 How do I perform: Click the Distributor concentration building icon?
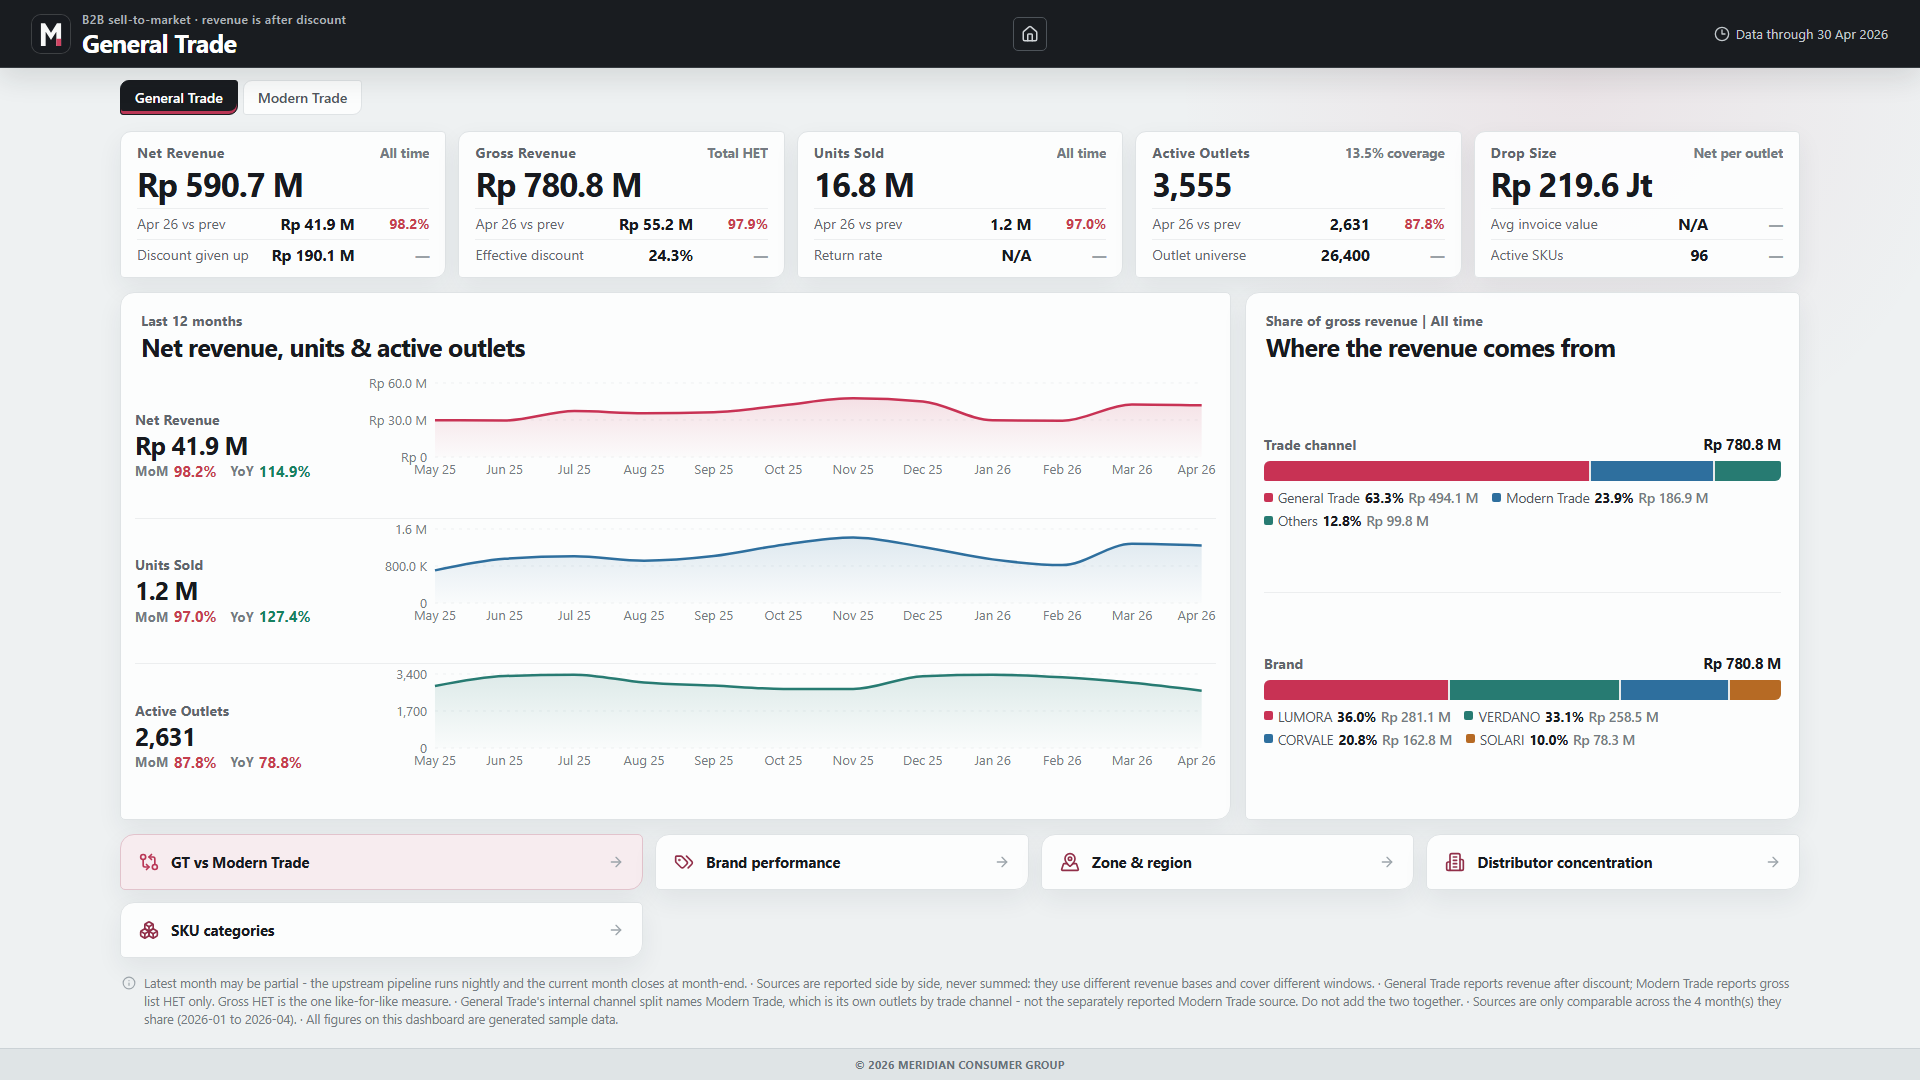tap(1455, 862)
